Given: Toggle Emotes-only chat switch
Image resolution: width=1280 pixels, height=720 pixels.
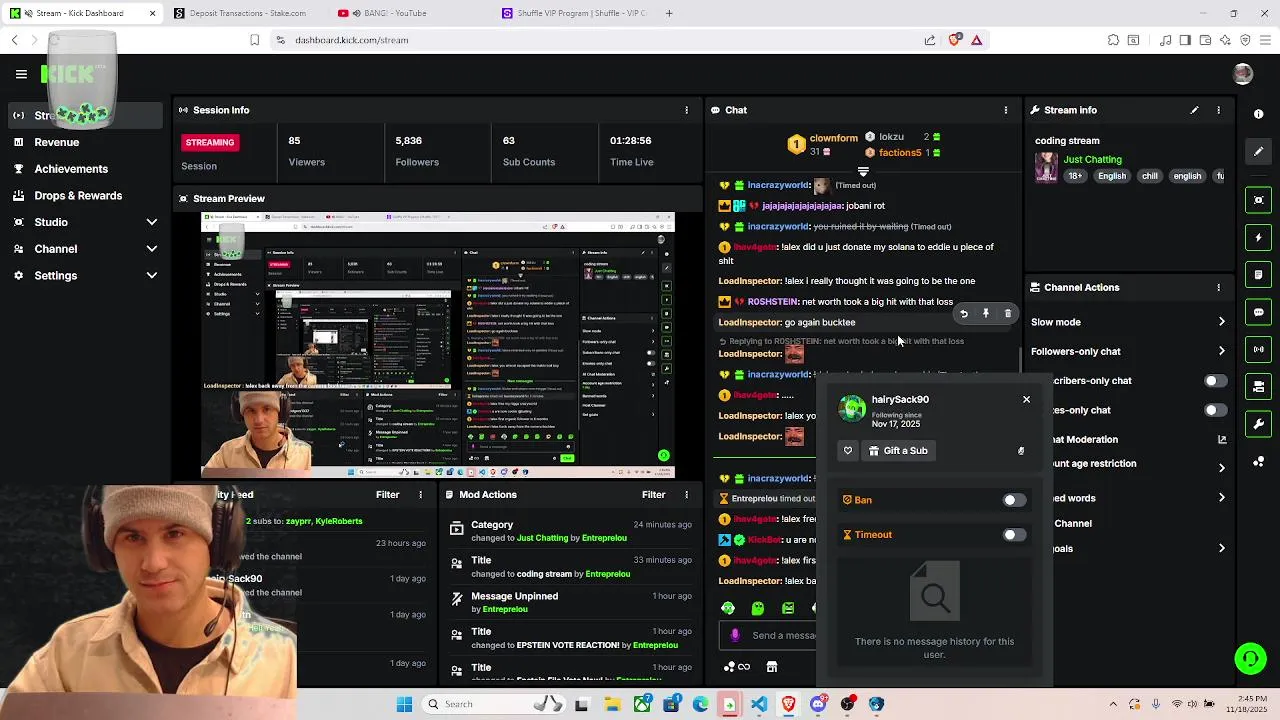Looking at the screenshot, I should [x=1215, y=410].
